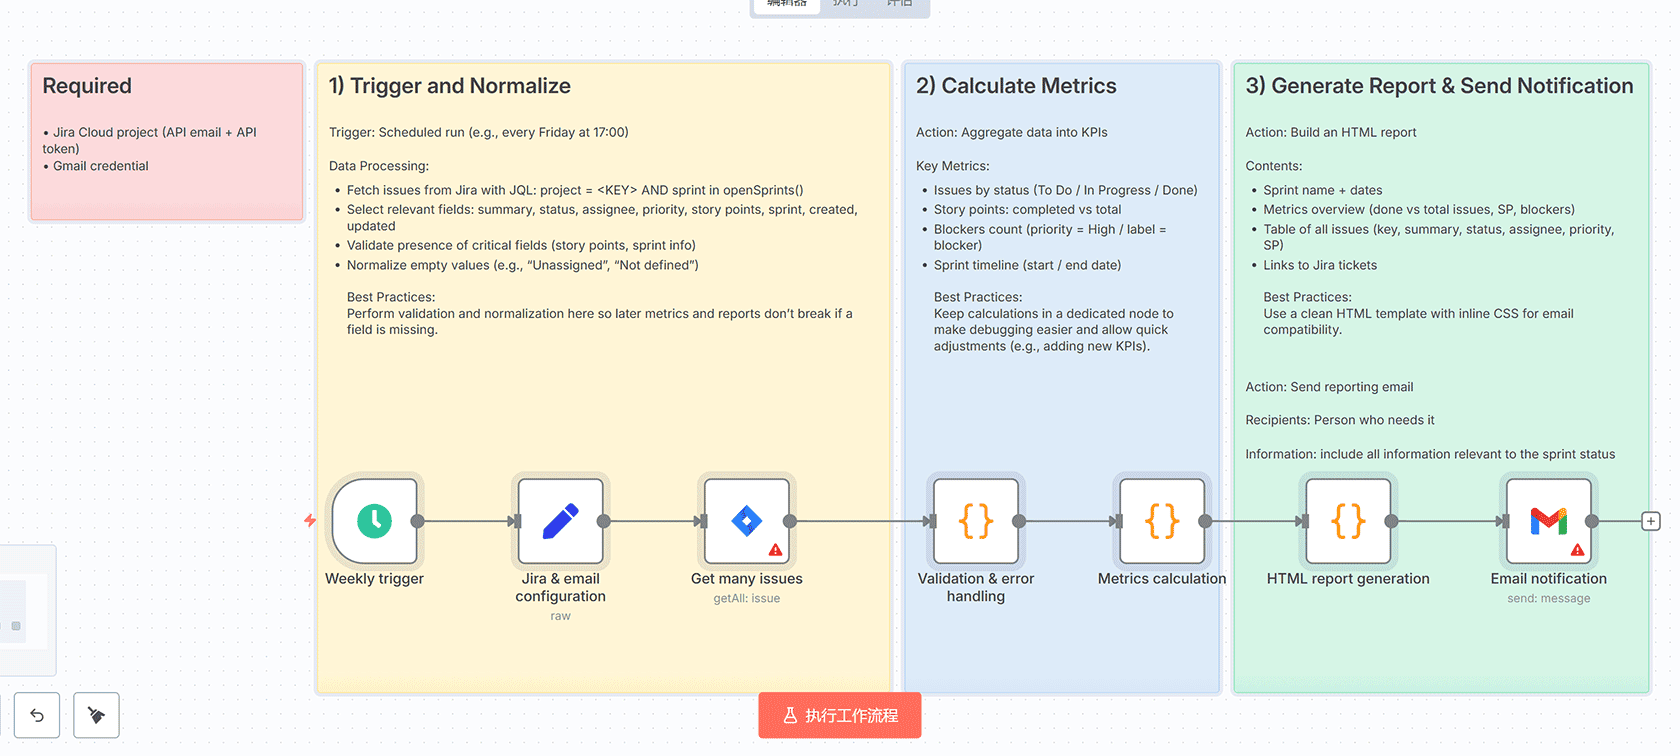Image resolution: width=1680 pixels, height=756 pixels.
Task: Open the HTML report generation code node
Action: coord(1347,521)
